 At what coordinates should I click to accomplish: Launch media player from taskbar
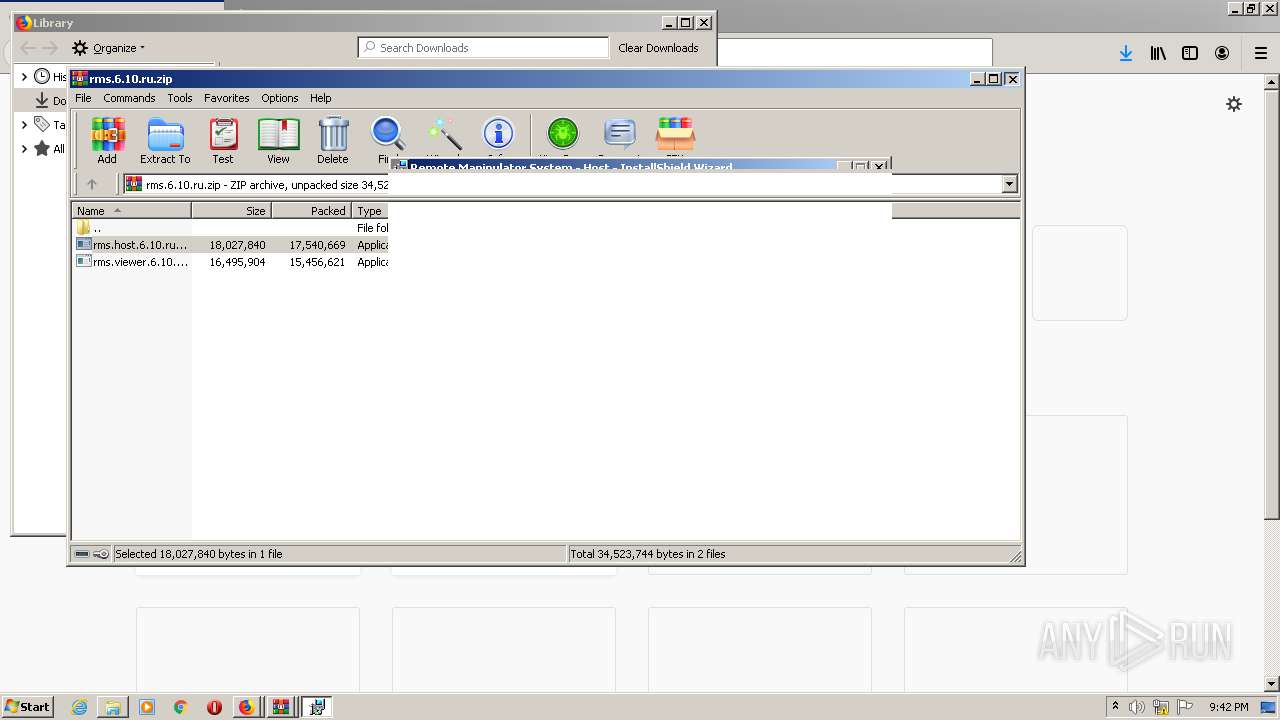[x=147, y=707]
